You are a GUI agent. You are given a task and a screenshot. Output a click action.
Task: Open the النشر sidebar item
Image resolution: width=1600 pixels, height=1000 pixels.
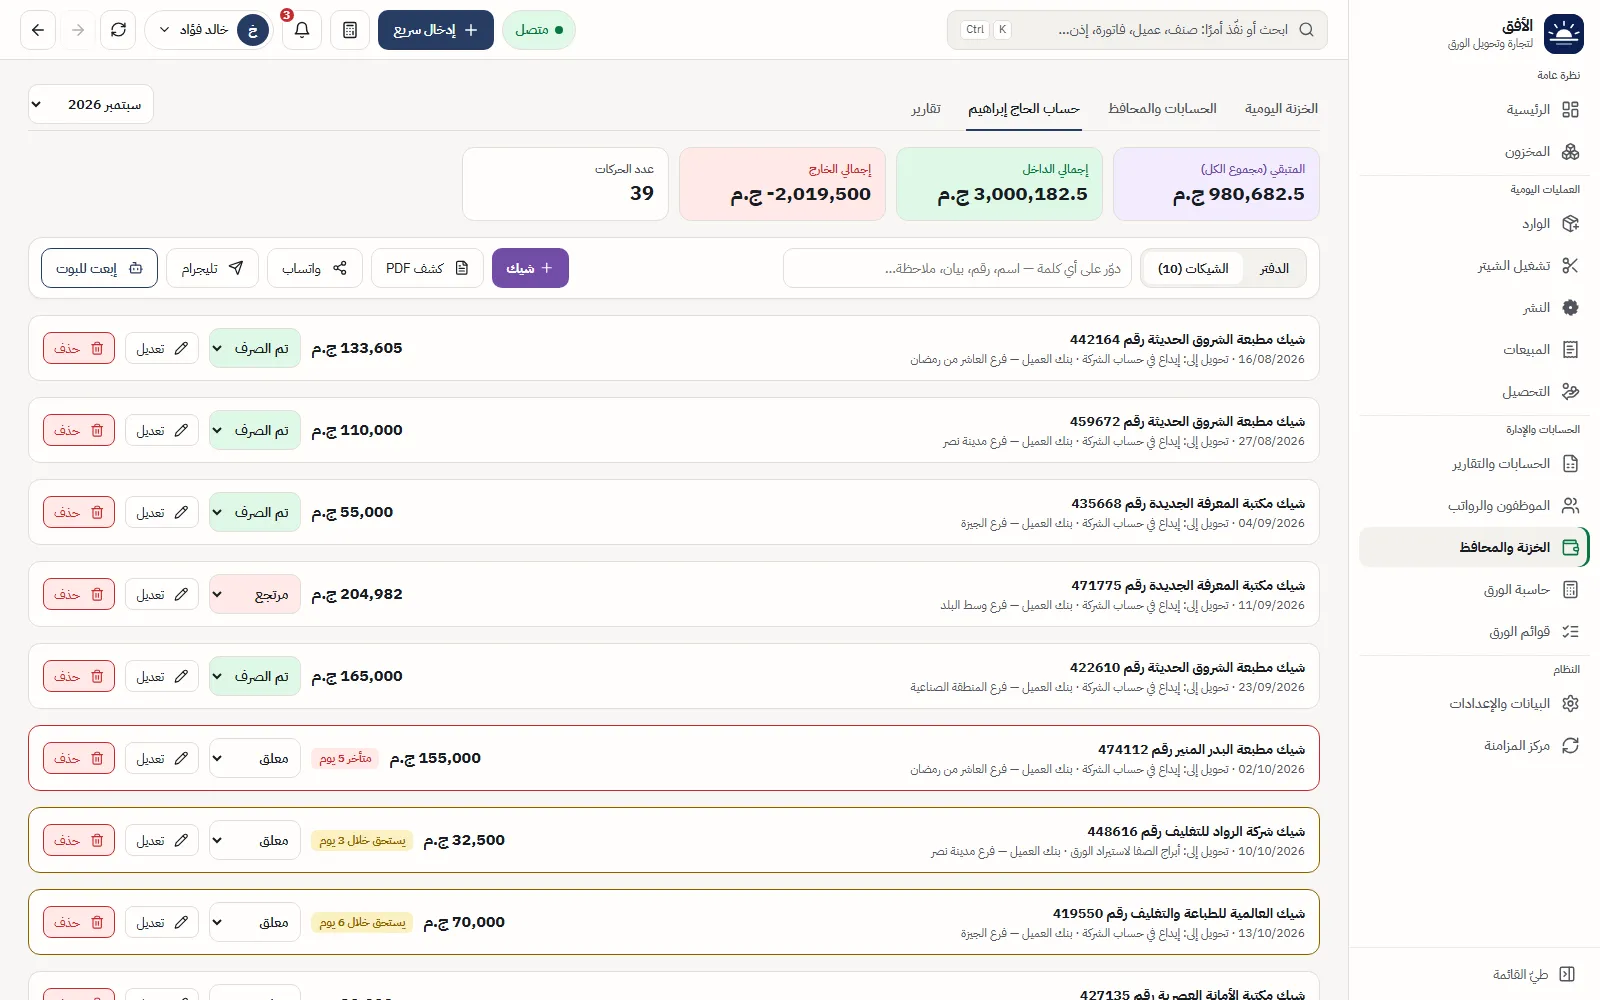pos(1474,308)
